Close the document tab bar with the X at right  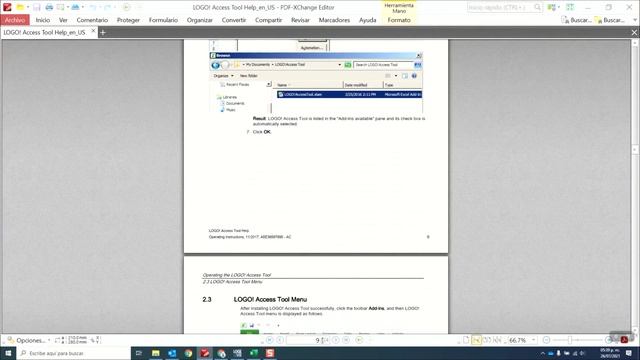click(634, 33)
